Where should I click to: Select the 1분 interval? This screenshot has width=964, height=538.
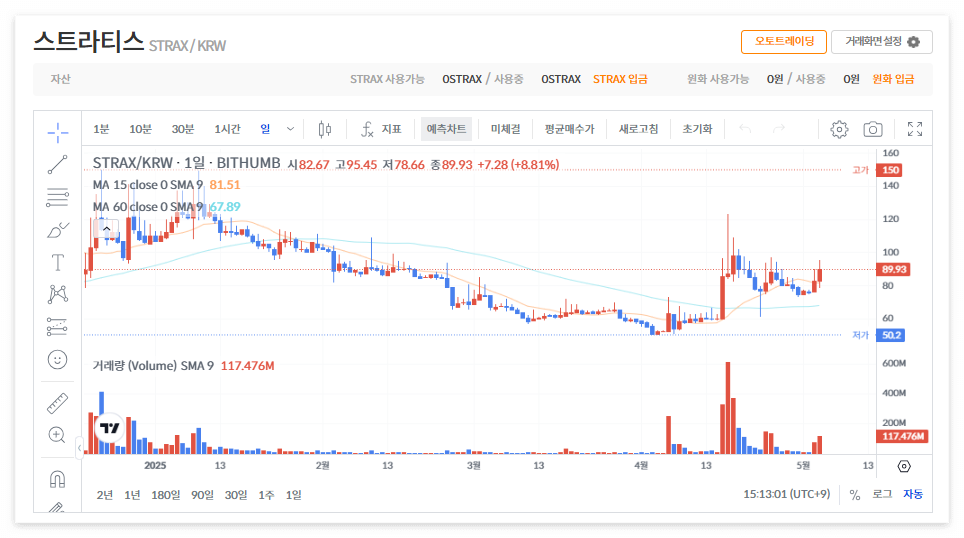pyautogui.click(x=101, y=129)
